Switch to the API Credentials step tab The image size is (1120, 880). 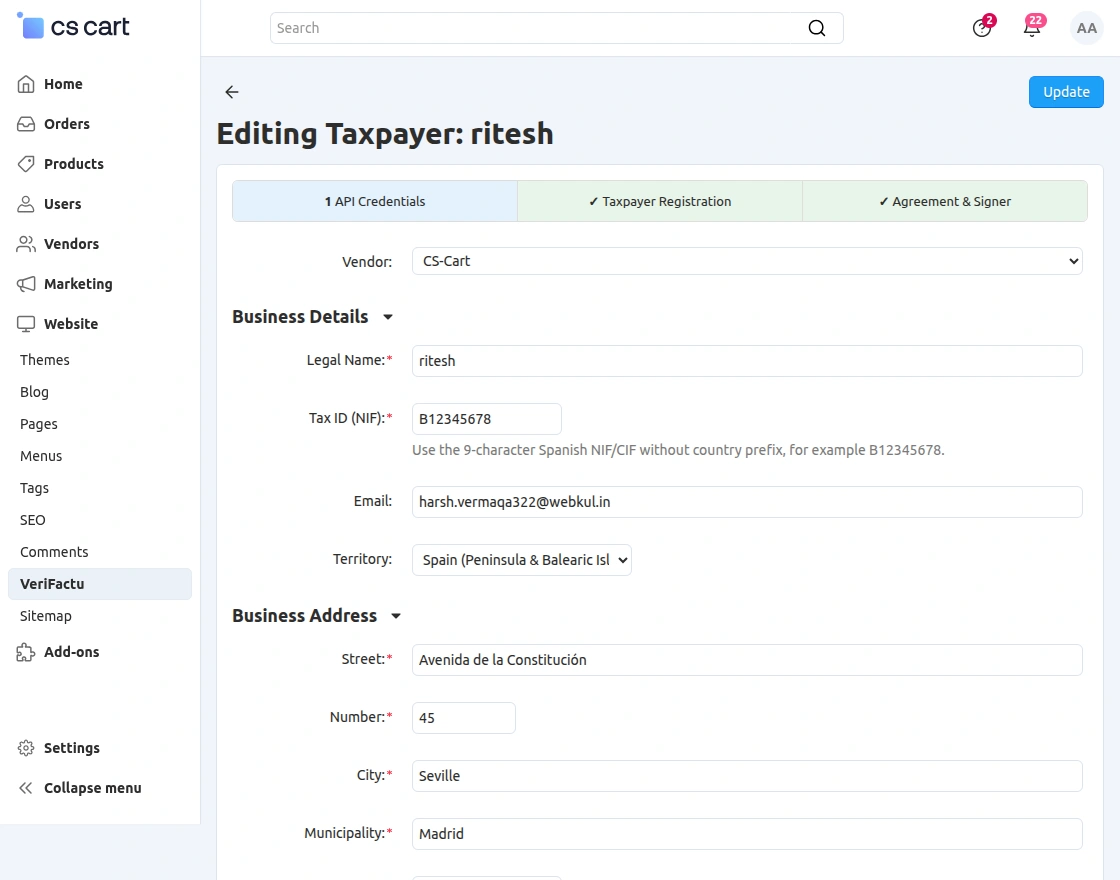click(x=375, y=201)
